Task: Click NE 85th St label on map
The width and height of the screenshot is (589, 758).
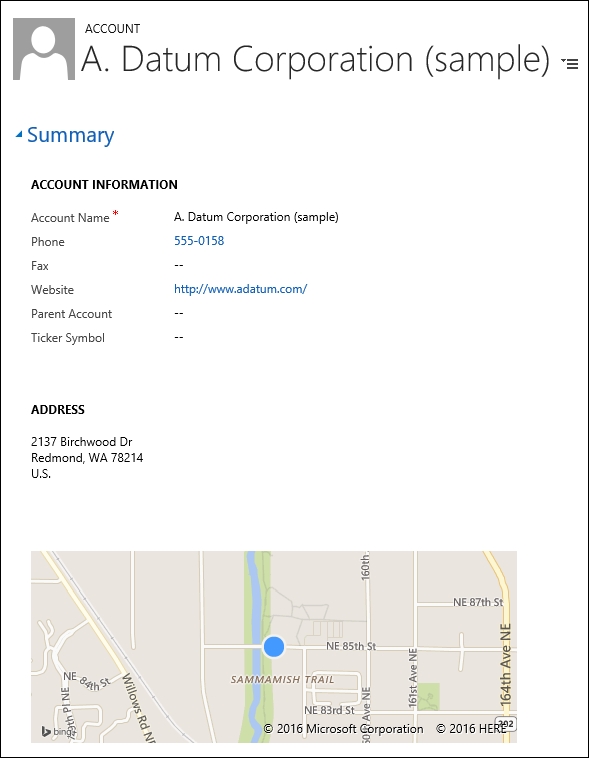Action: point(351,646)
